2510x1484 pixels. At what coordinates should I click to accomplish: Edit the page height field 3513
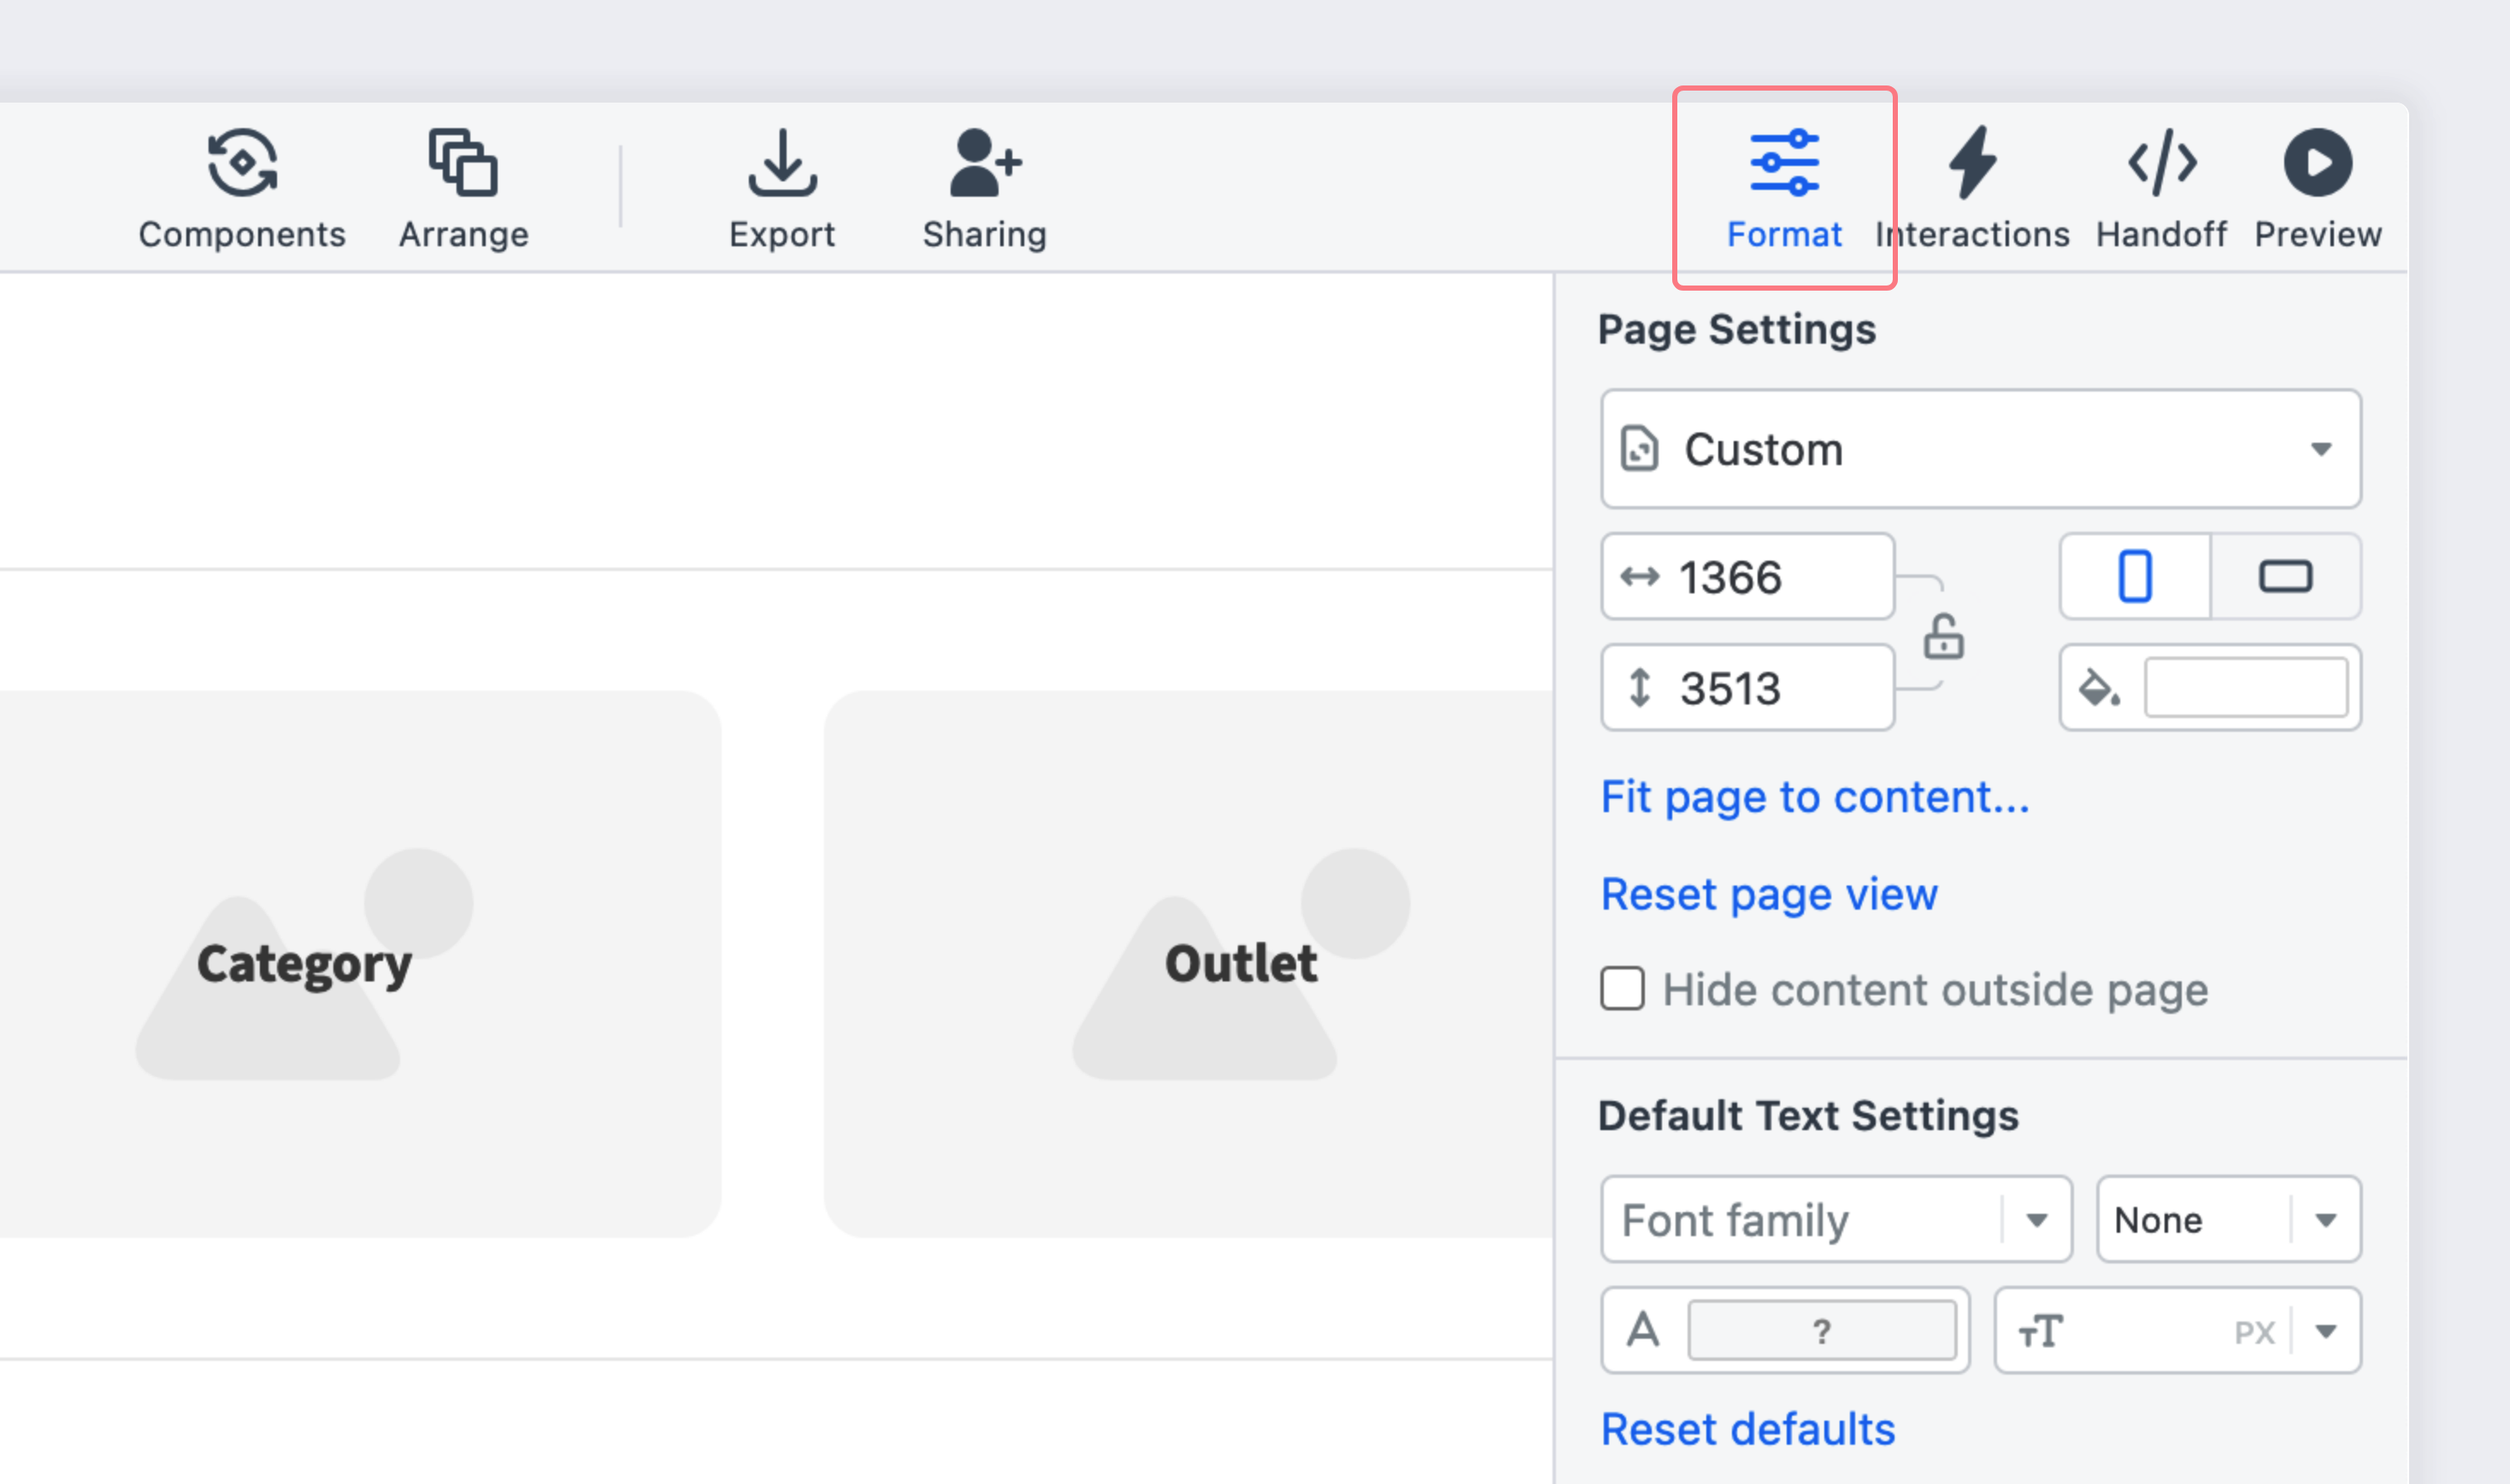tap(1747, 688)
